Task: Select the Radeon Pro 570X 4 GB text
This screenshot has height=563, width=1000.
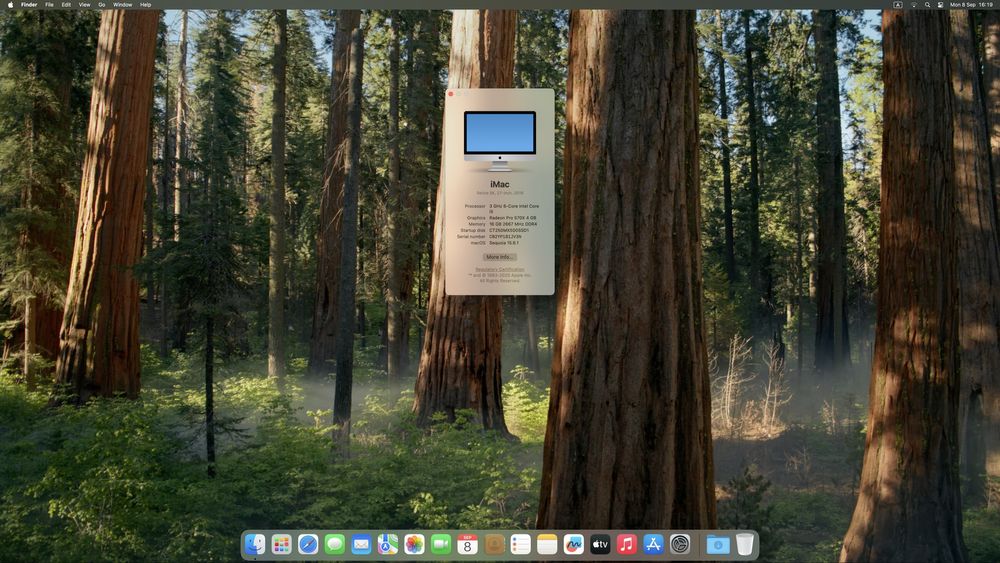Action: (513, 218)
